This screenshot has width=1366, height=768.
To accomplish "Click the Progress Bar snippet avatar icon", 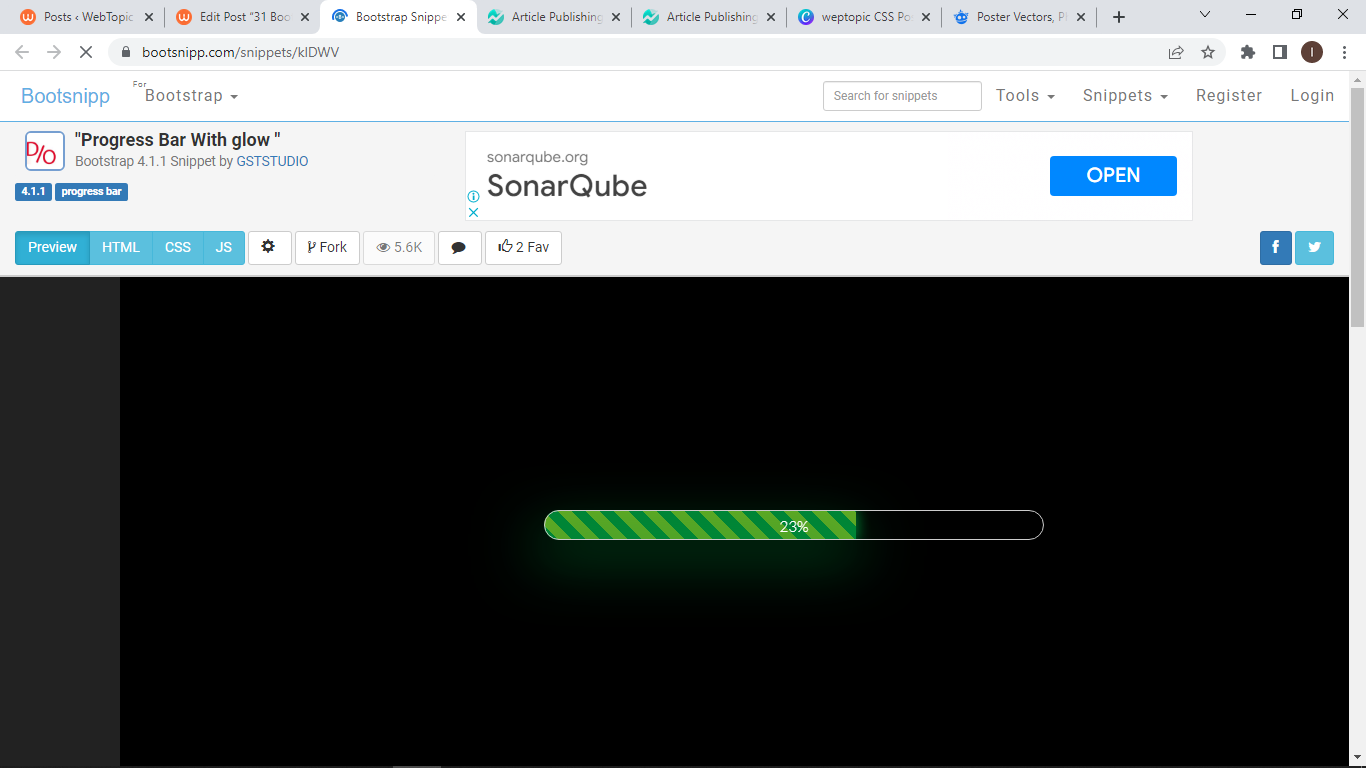I will (x=42, y=150).
